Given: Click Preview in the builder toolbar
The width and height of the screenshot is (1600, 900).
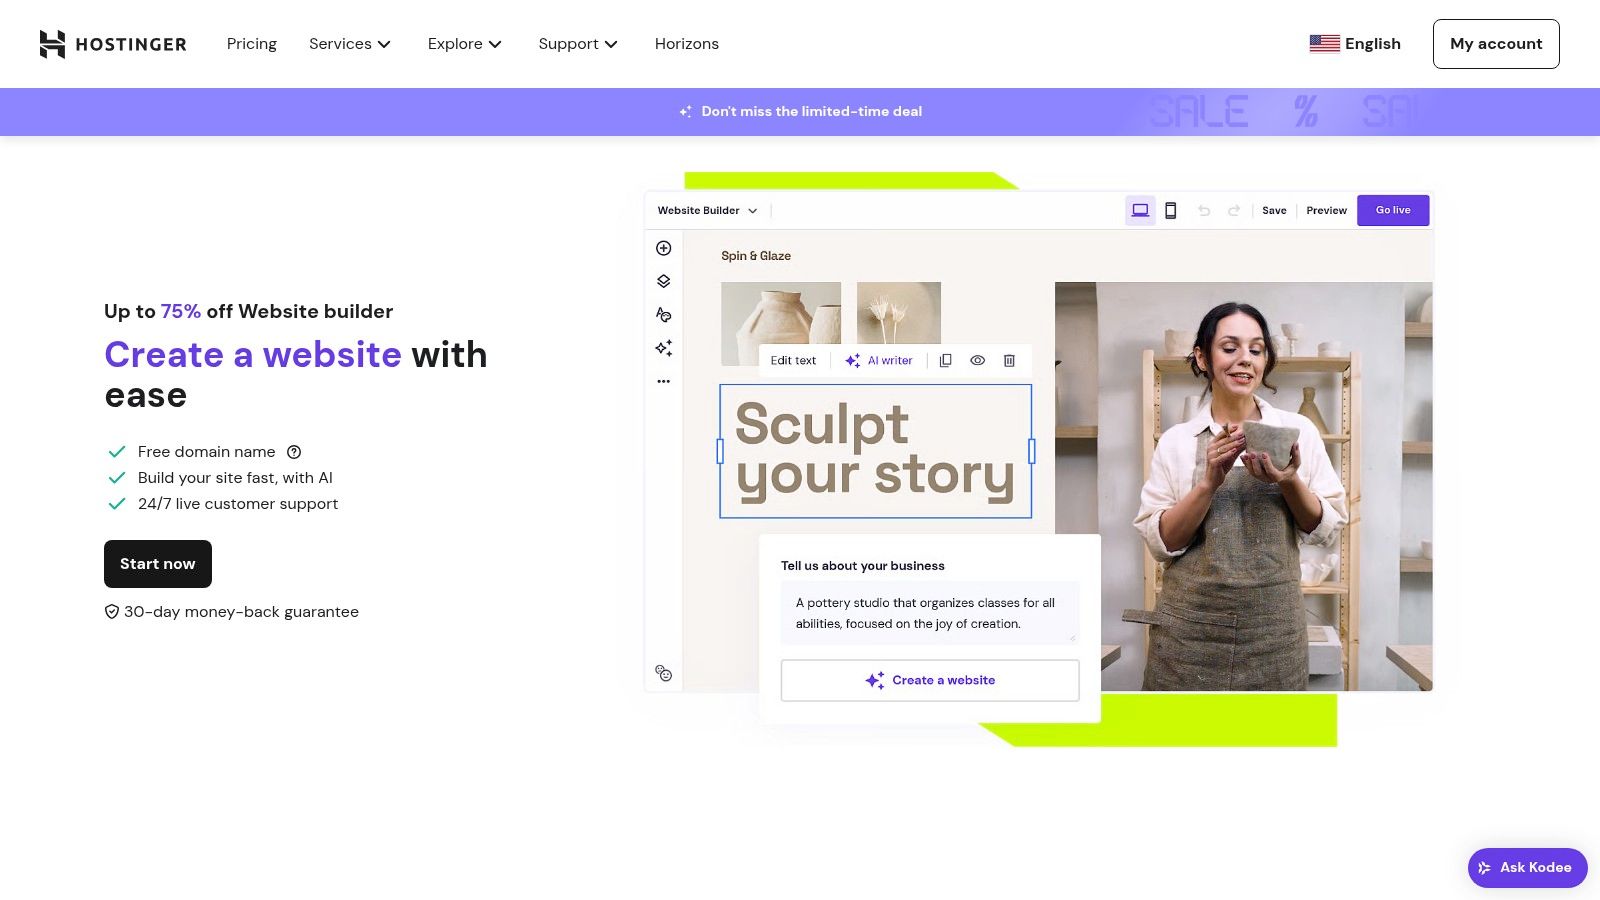Looking at the screenshot, I should 1326,210.
